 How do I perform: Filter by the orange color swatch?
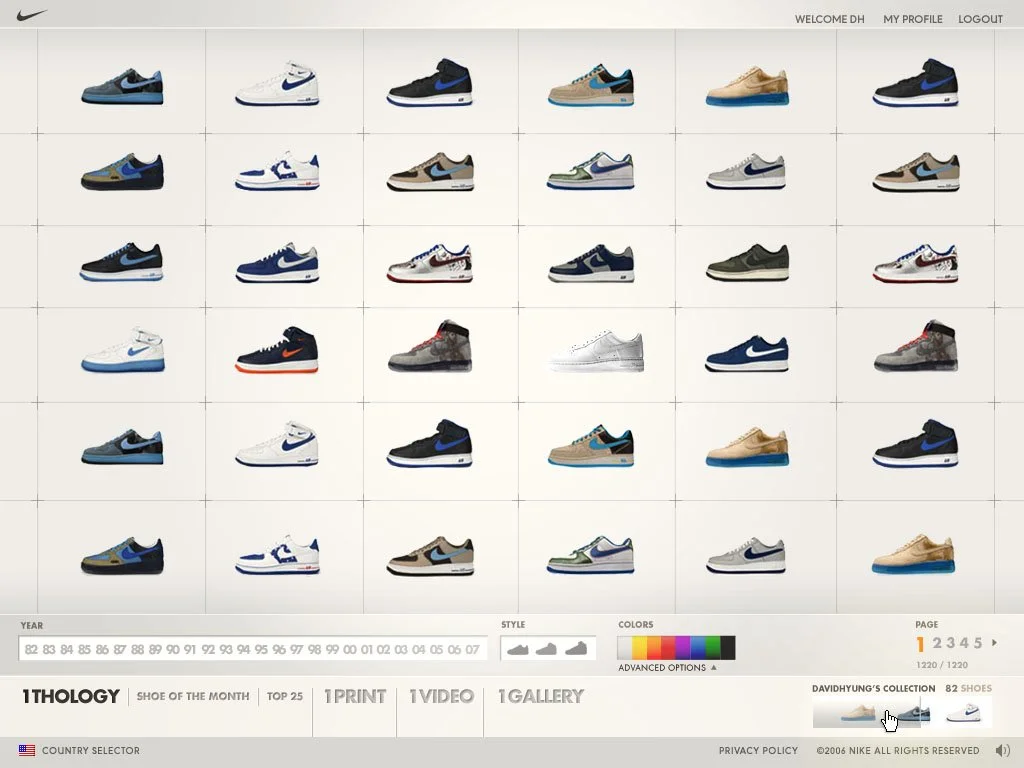click(x=654, y=648)
